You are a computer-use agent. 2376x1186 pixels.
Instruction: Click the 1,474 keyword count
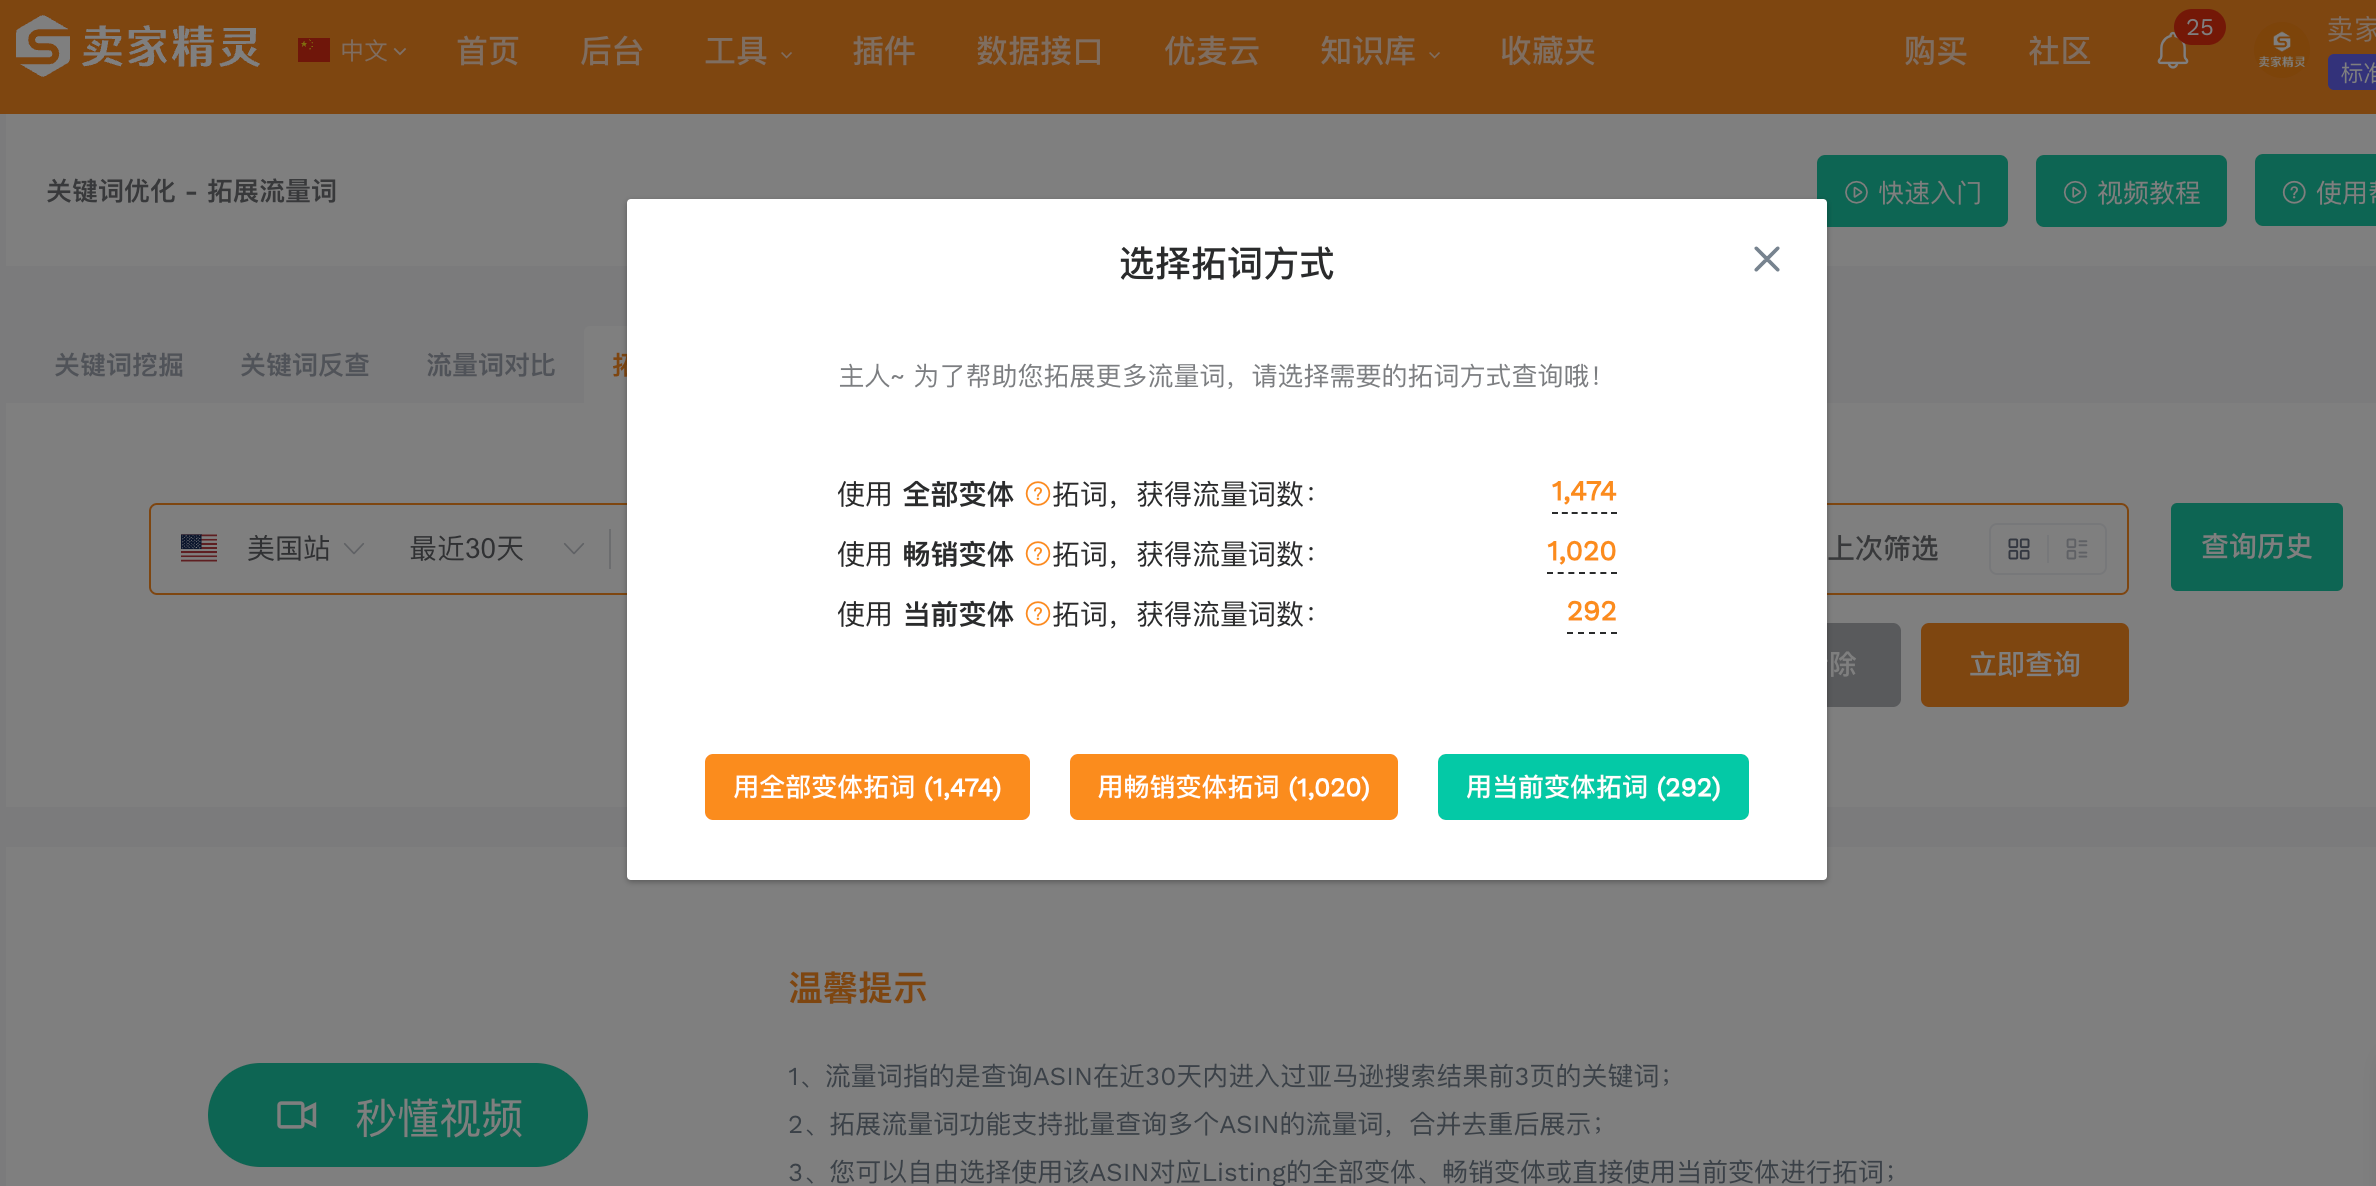(x=1583, y=492)
